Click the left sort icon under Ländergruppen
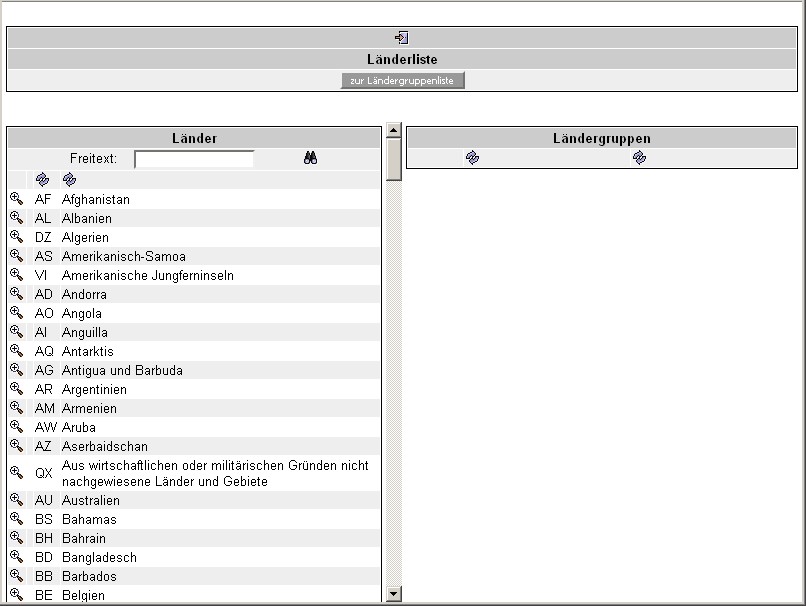Image resolution: width=806 pixels, height=606 pixels. [472, 157]
